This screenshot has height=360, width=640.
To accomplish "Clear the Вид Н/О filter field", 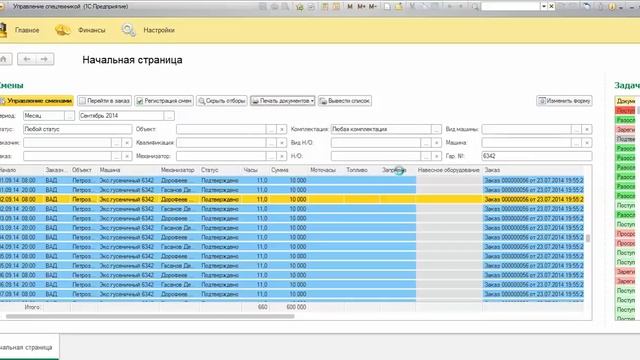I will (x=436, y=143).
